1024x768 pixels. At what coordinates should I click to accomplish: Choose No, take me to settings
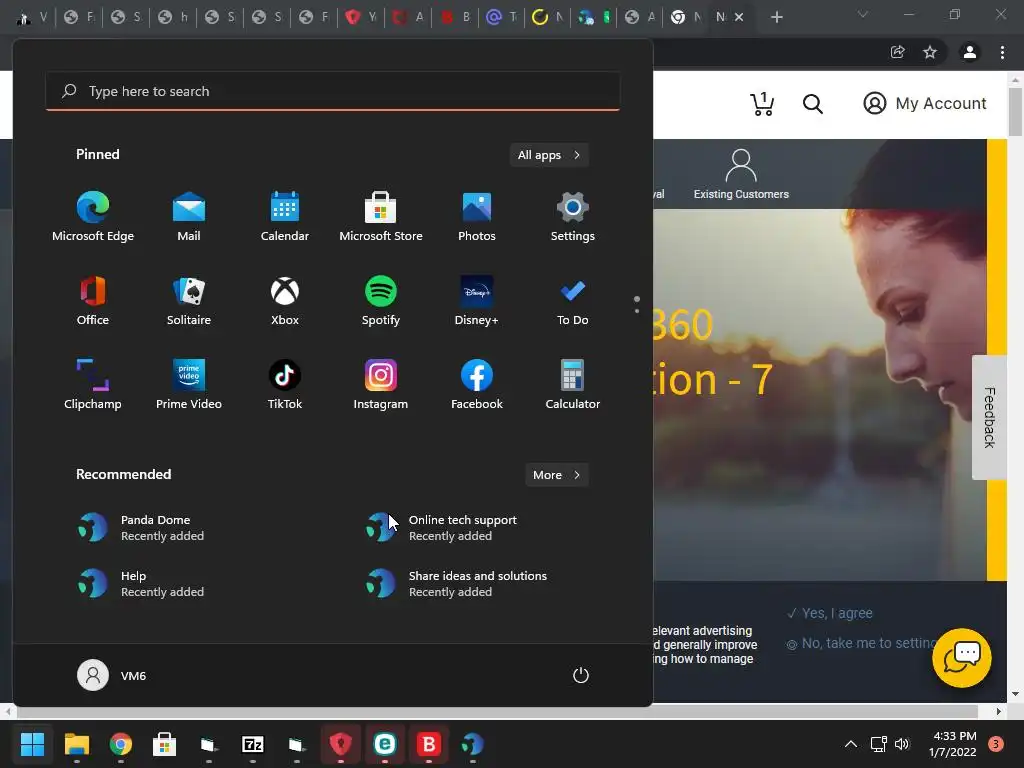click(861, 644)
